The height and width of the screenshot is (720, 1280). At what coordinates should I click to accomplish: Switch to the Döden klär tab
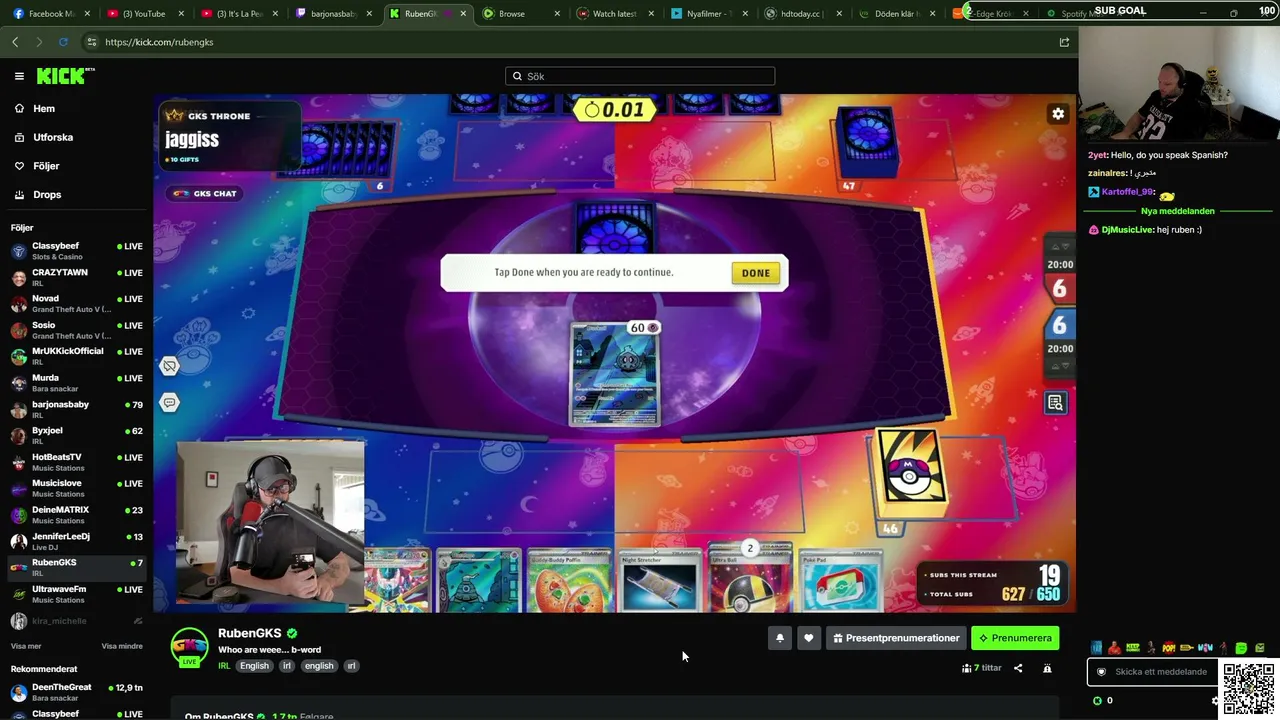point(897,14)
